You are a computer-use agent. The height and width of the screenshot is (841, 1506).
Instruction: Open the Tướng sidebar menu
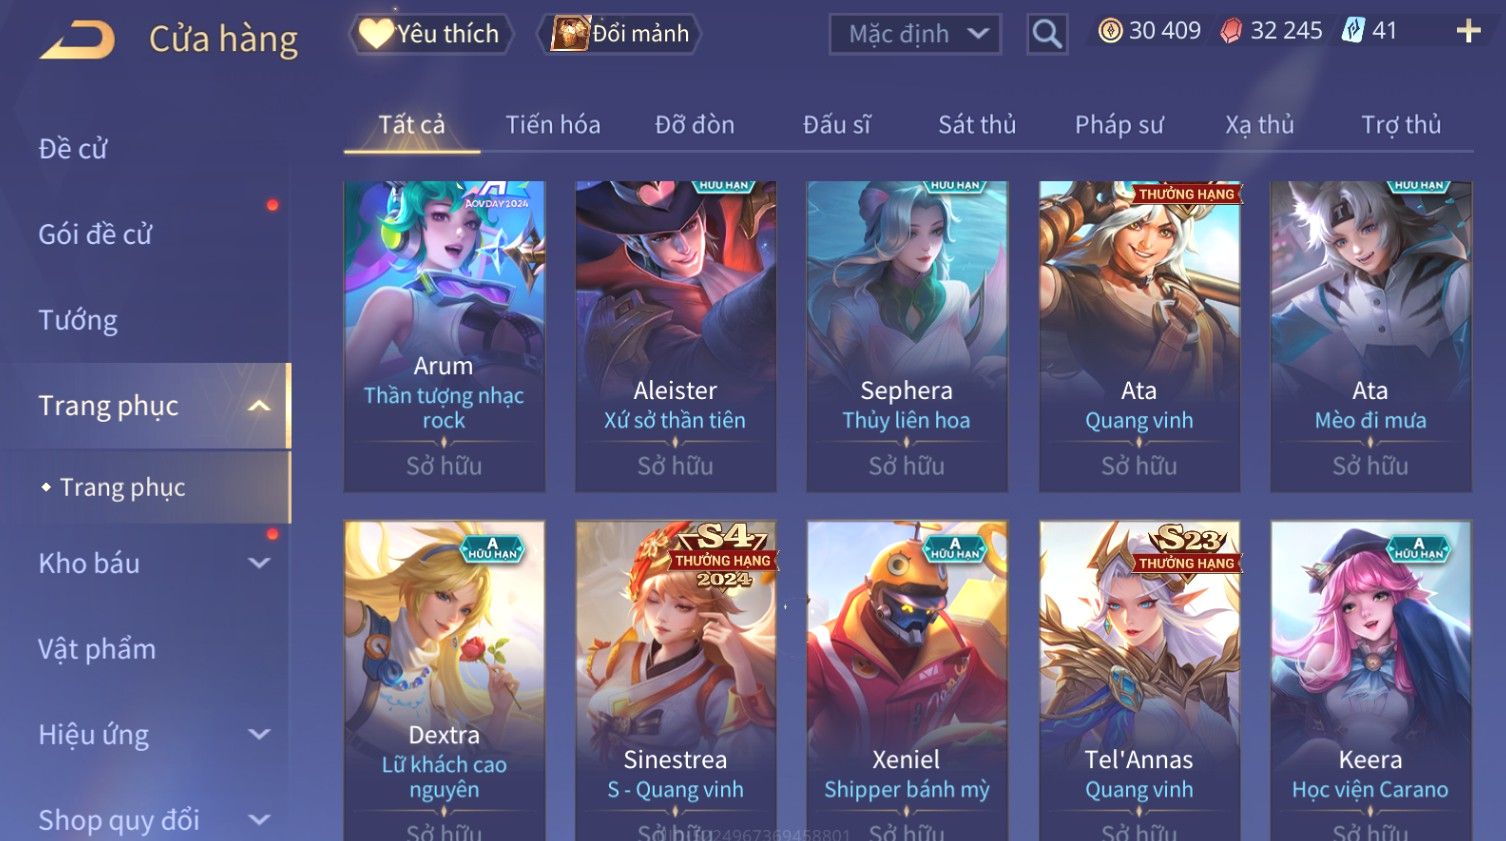pyautogui.click(x=78, y=320)
